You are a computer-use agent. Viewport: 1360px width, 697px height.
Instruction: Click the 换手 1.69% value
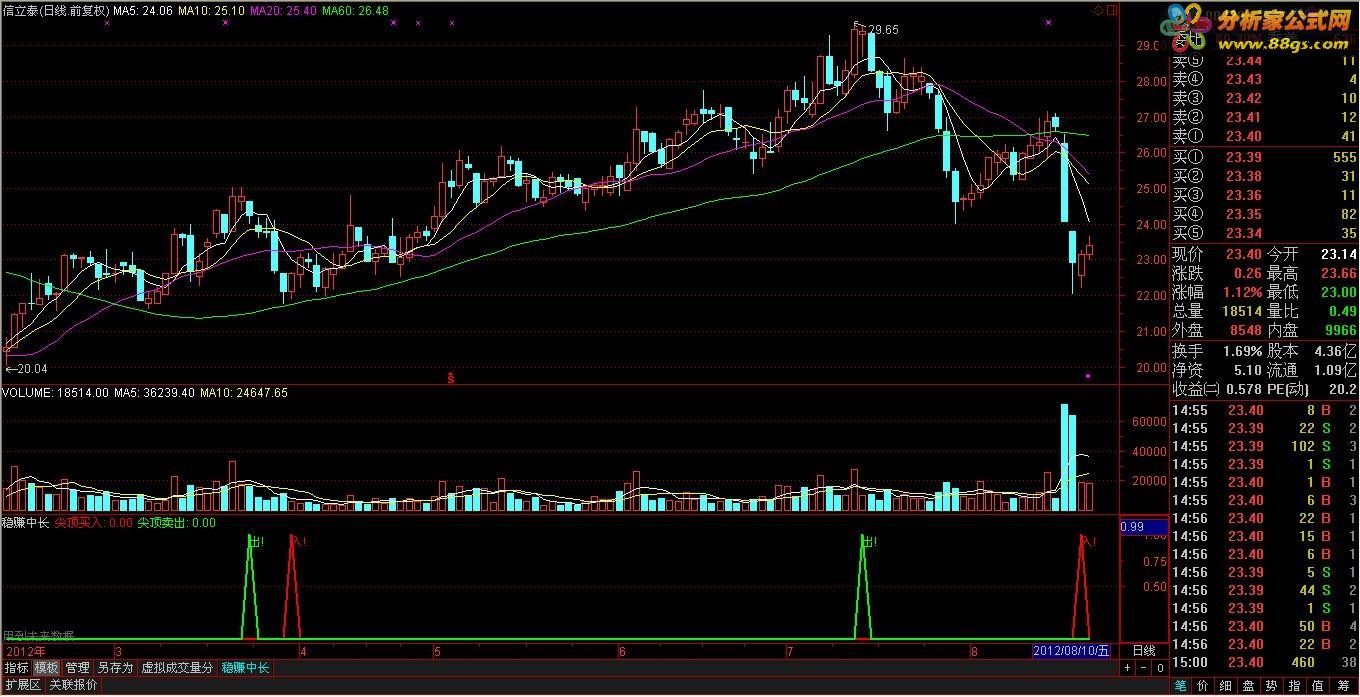(1241, 351)
